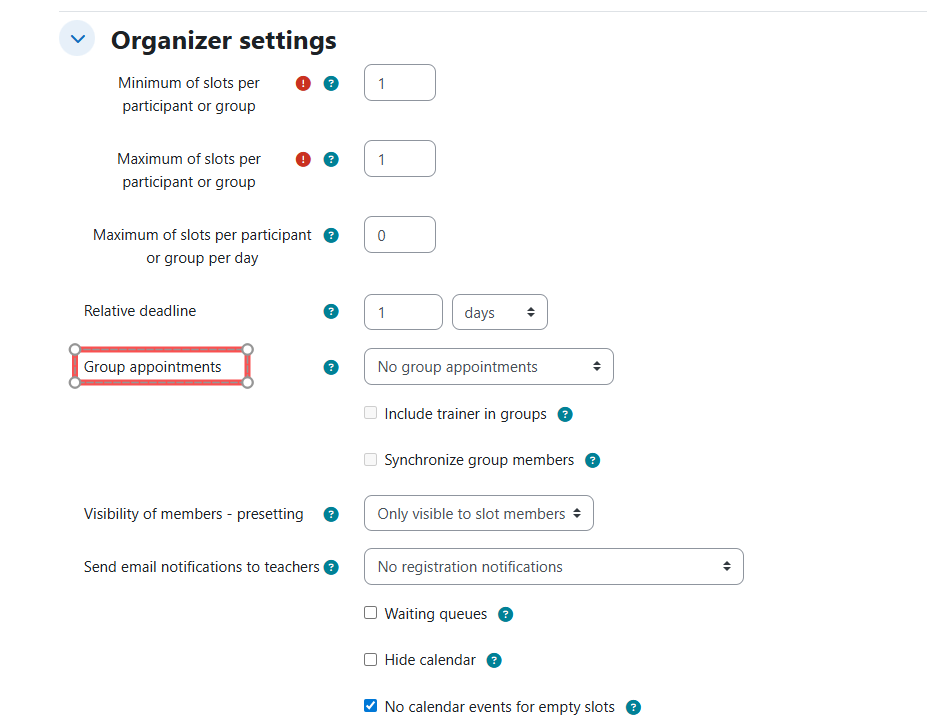Click help icon for Relative deadline
The height and width of the screenshot is (717, 927).
tap(331, 311)
